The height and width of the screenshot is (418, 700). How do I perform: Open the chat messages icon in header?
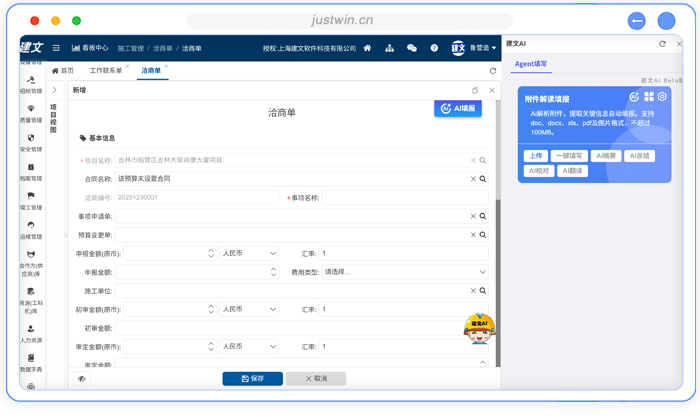click(412, 48)
